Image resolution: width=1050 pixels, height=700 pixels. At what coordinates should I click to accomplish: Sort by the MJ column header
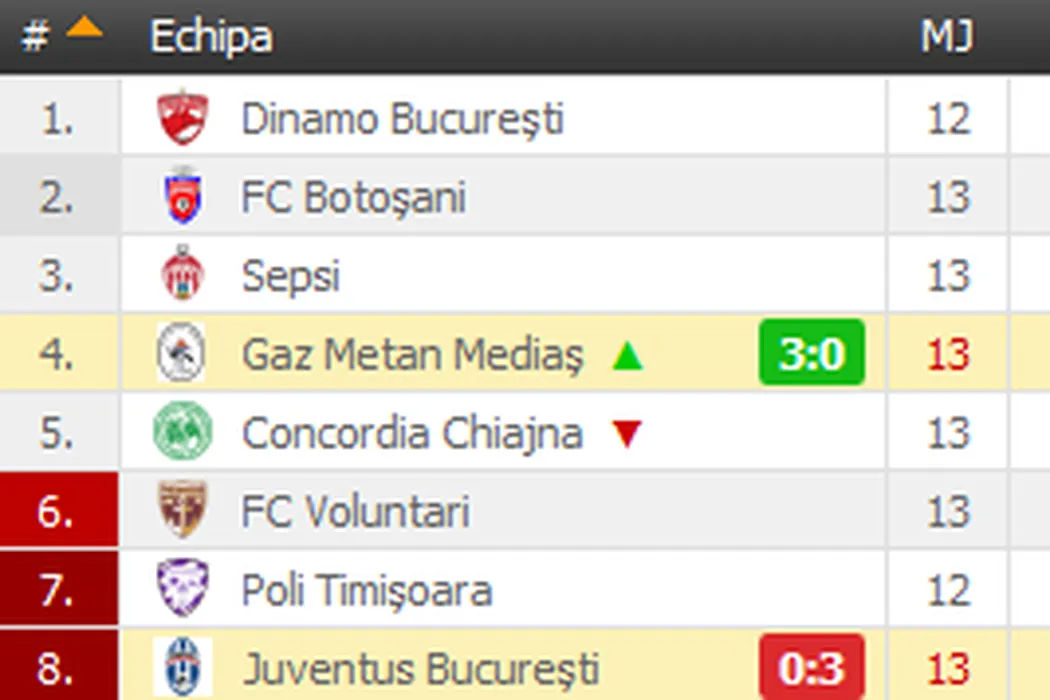click(x=946, y=37)
